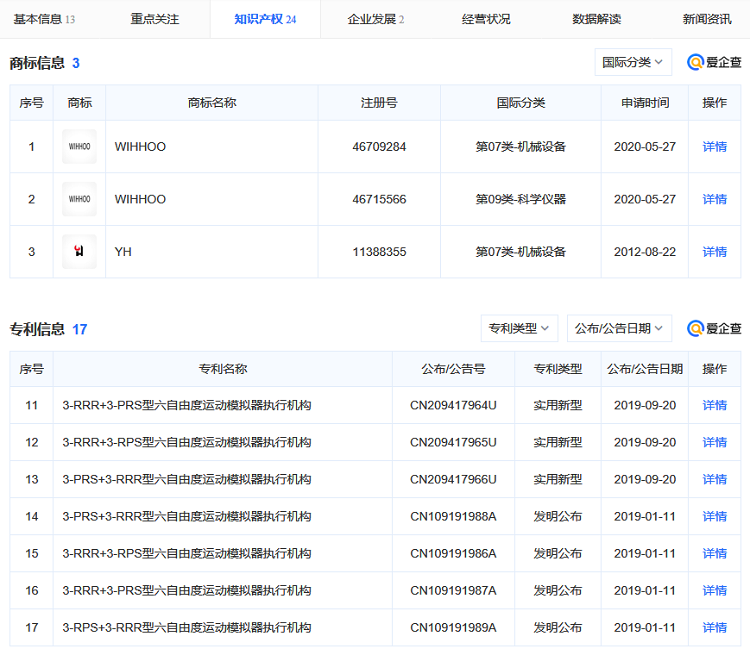Click 详情 for patent CN109191989A
Screen dimensions: 750x655
pos(715,627)
